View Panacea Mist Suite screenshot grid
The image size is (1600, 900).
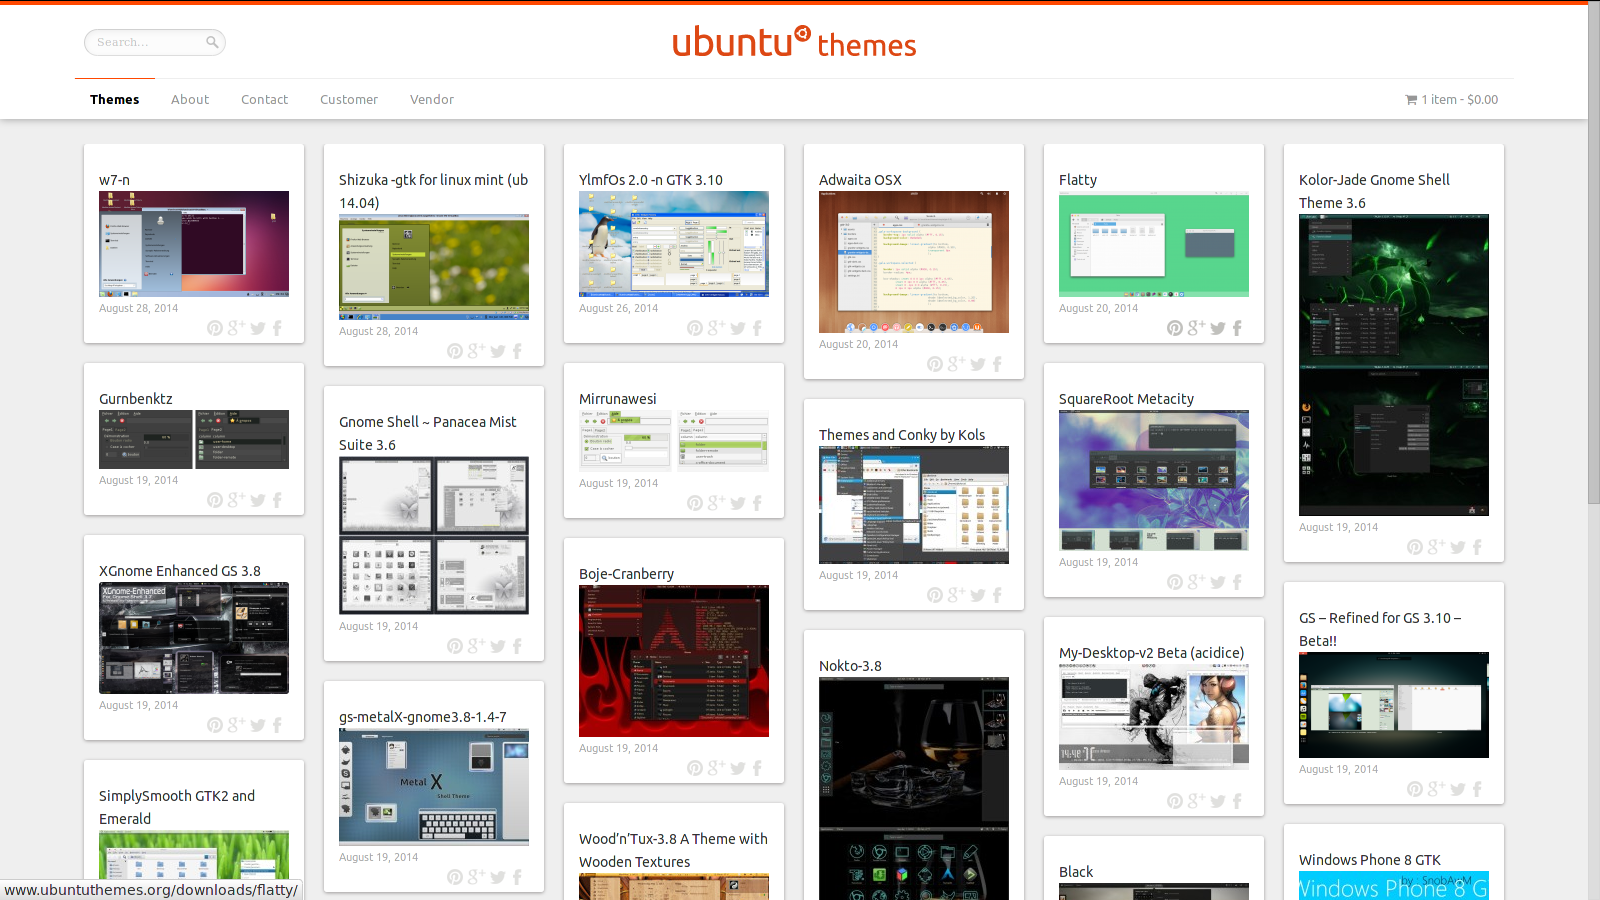[434, 536]
